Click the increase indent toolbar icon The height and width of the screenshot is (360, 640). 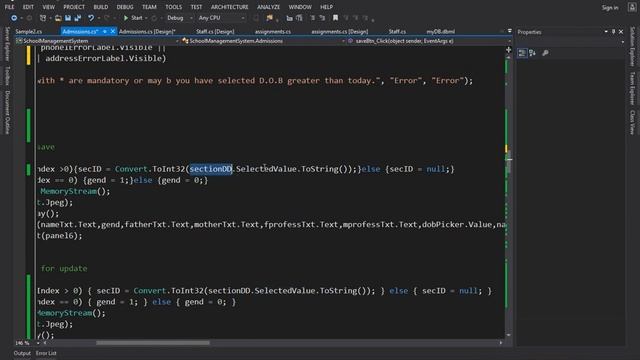coord(299,18)
